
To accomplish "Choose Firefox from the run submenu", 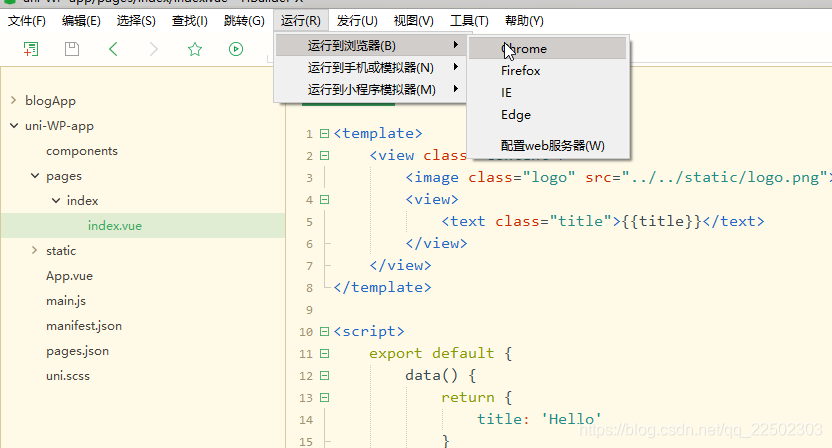I will [x=520, y=71].
